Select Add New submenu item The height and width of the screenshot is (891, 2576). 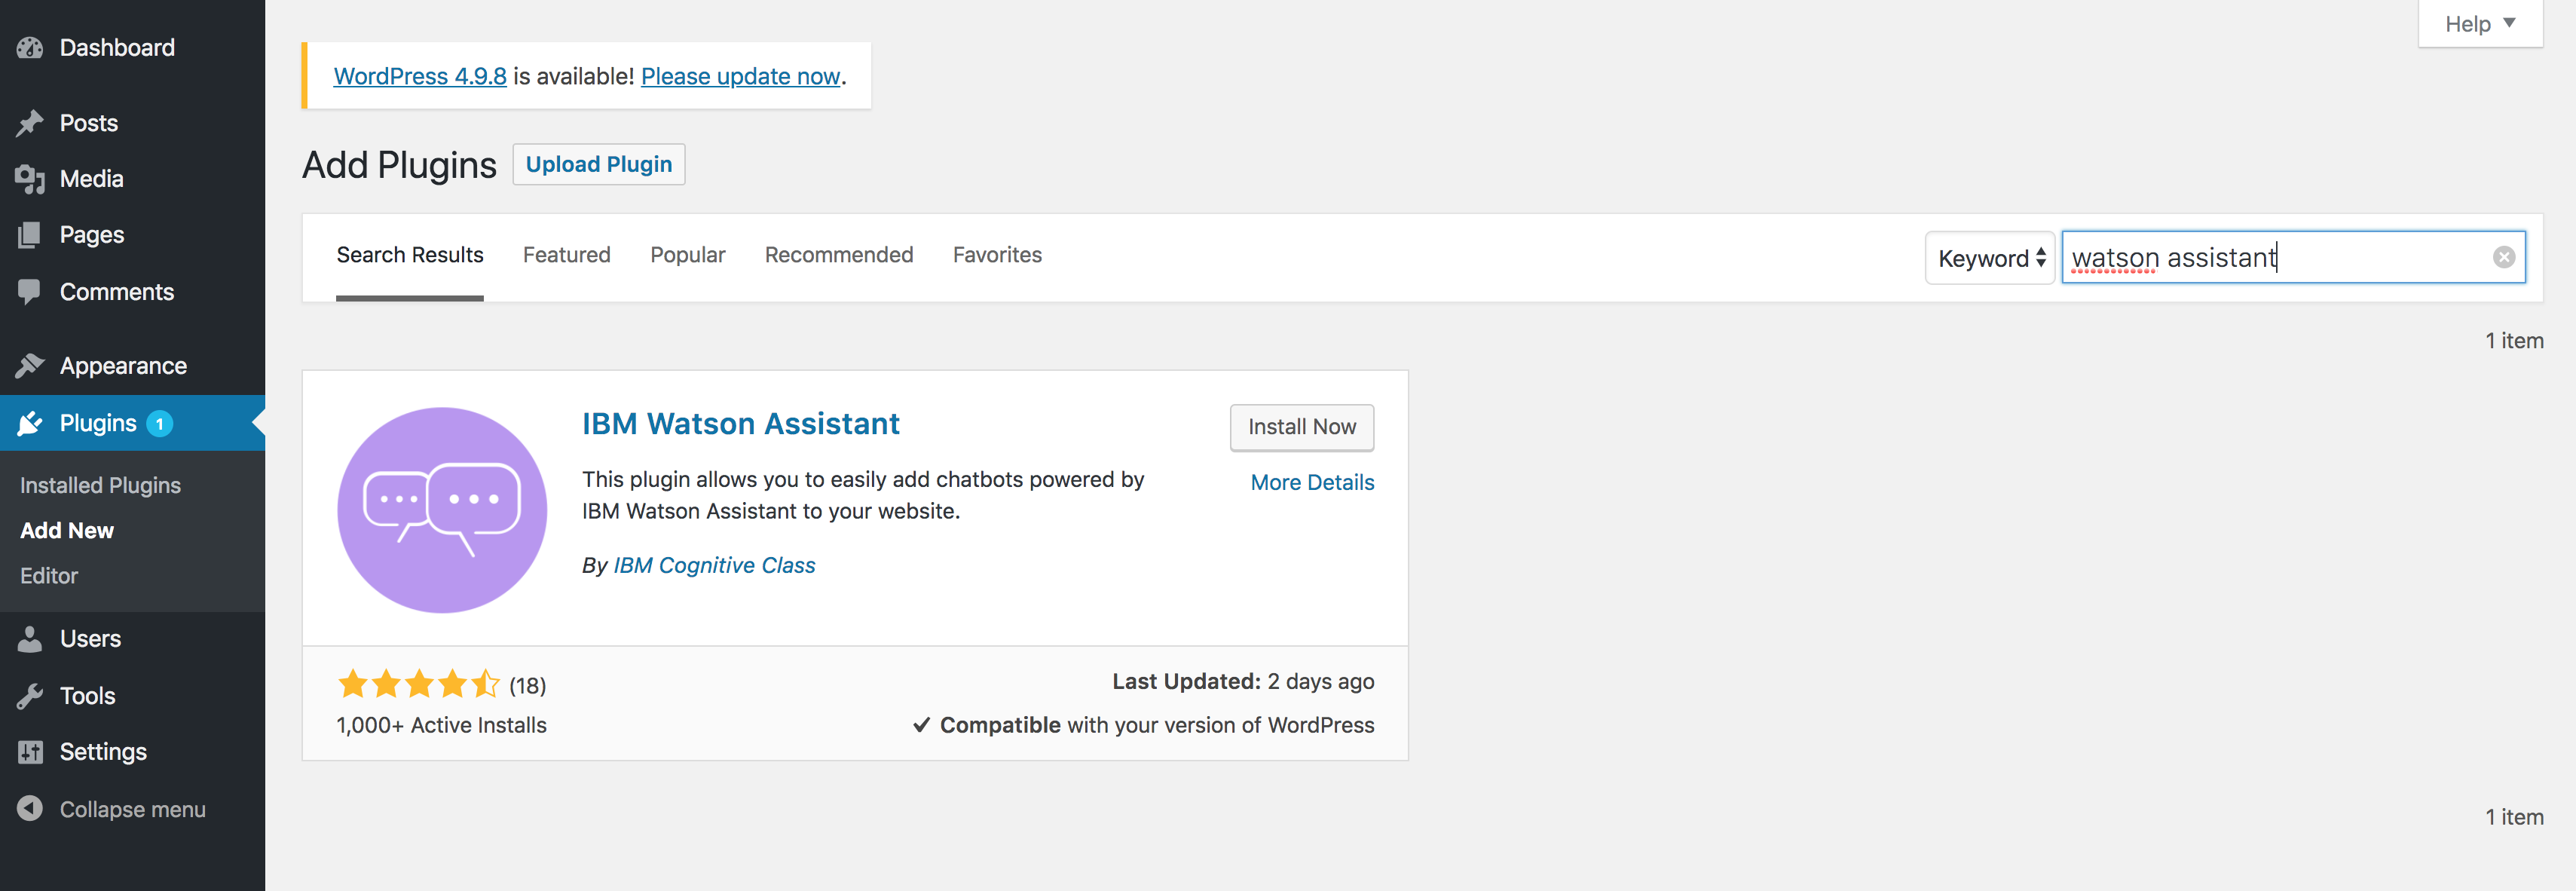click(x=67, y=530)
